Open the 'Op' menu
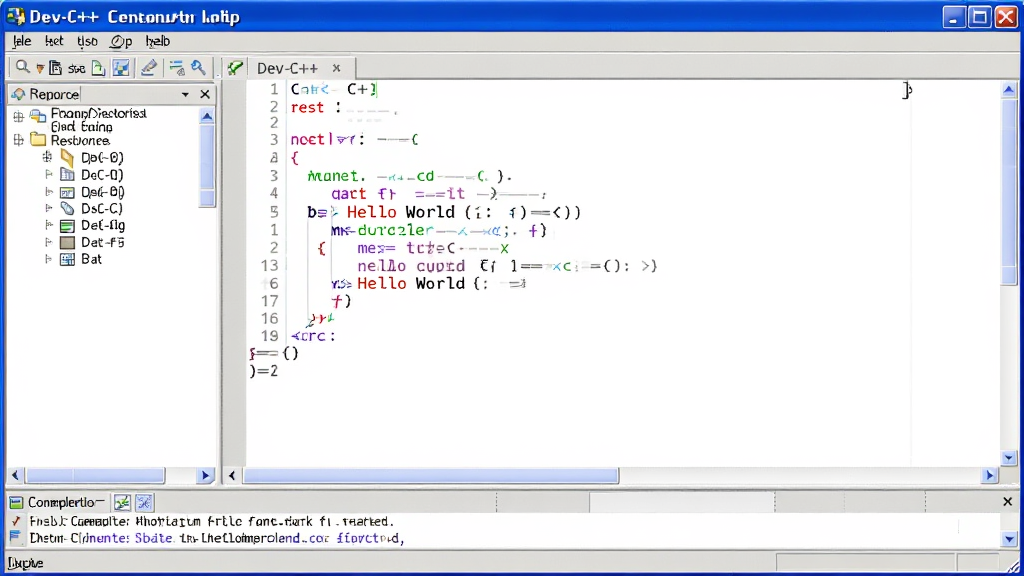This screenshot has height=576, width=1024. (x=121, y=42)
